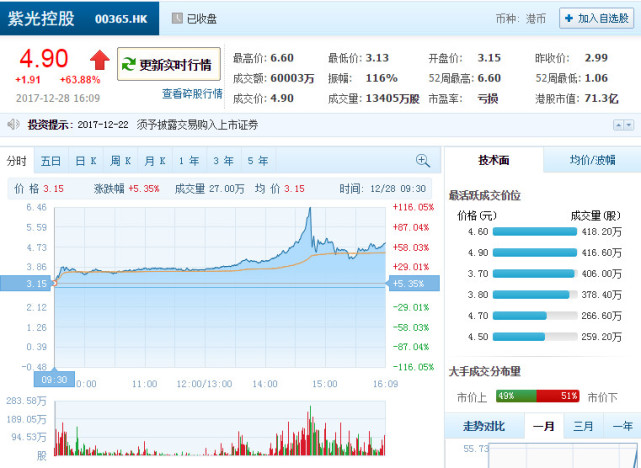Click the red up-arrow price indicator
This screenshot has width=641, height=468.
(100, 60)
